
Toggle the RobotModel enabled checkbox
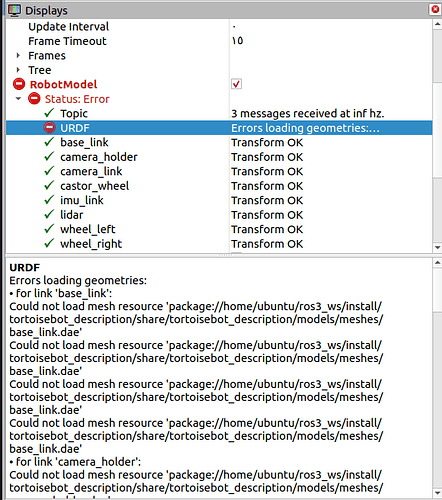tap(236, 84)
